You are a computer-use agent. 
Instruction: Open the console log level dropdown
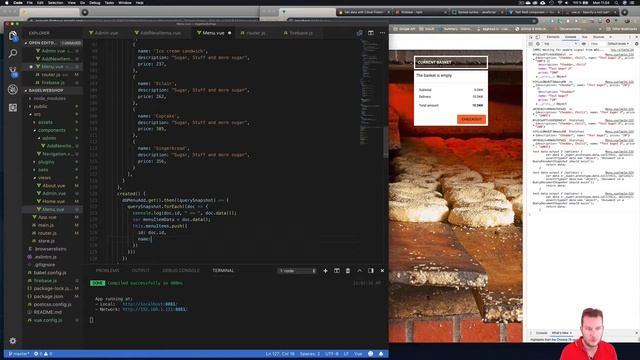pyautogui.click(x=618, y=44)
